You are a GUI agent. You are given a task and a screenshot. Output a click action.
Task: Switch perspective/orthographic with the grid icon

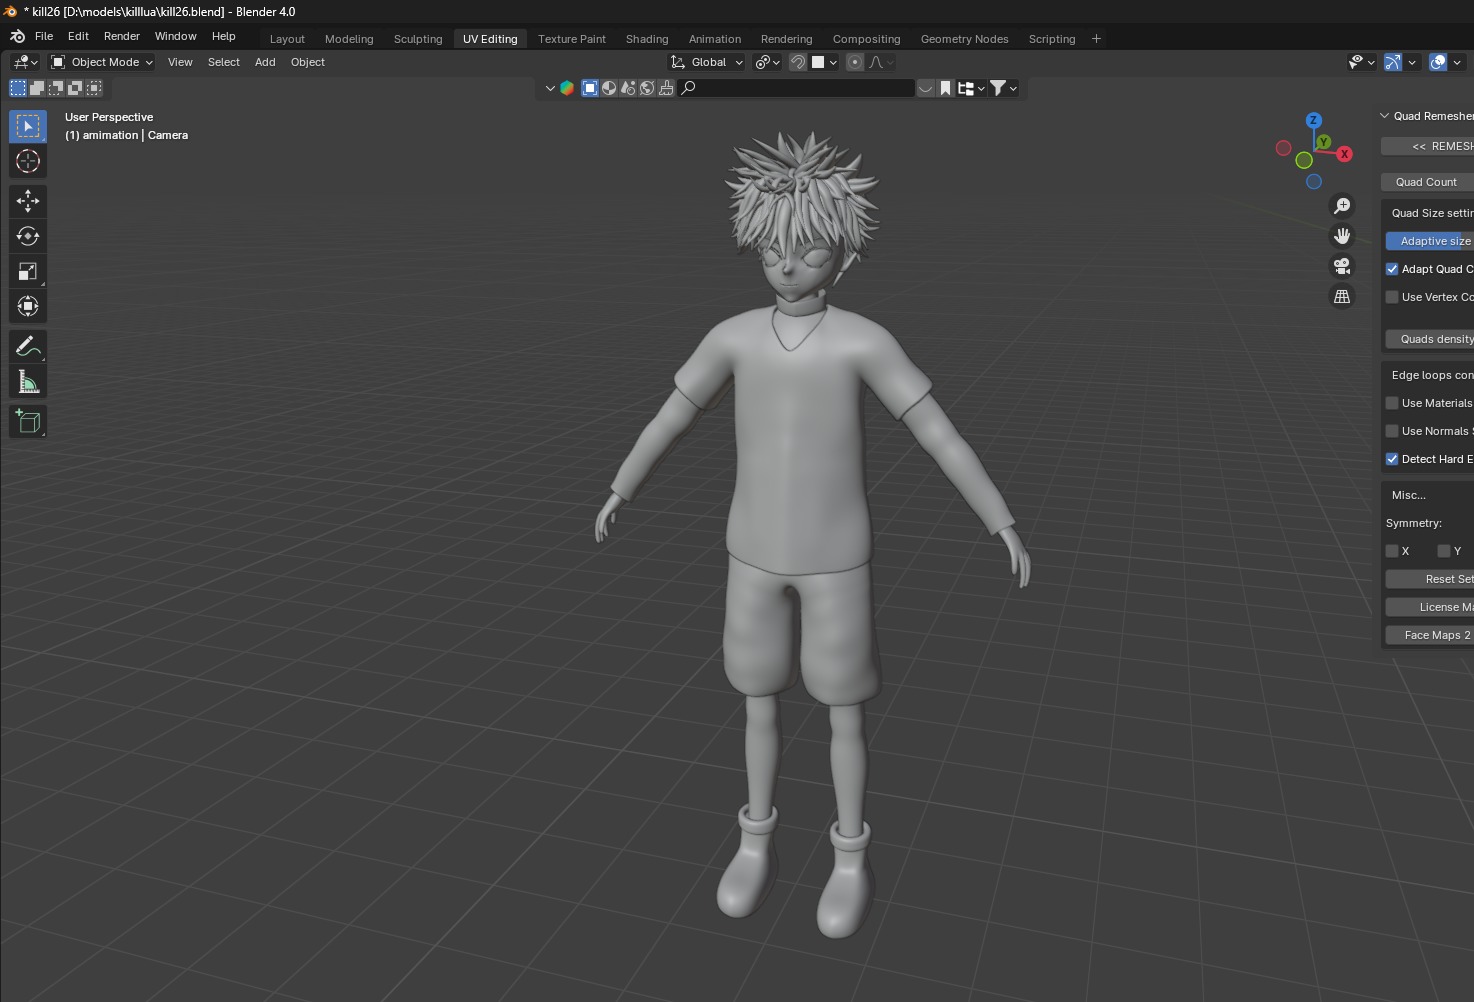(x=1342, y=296)
